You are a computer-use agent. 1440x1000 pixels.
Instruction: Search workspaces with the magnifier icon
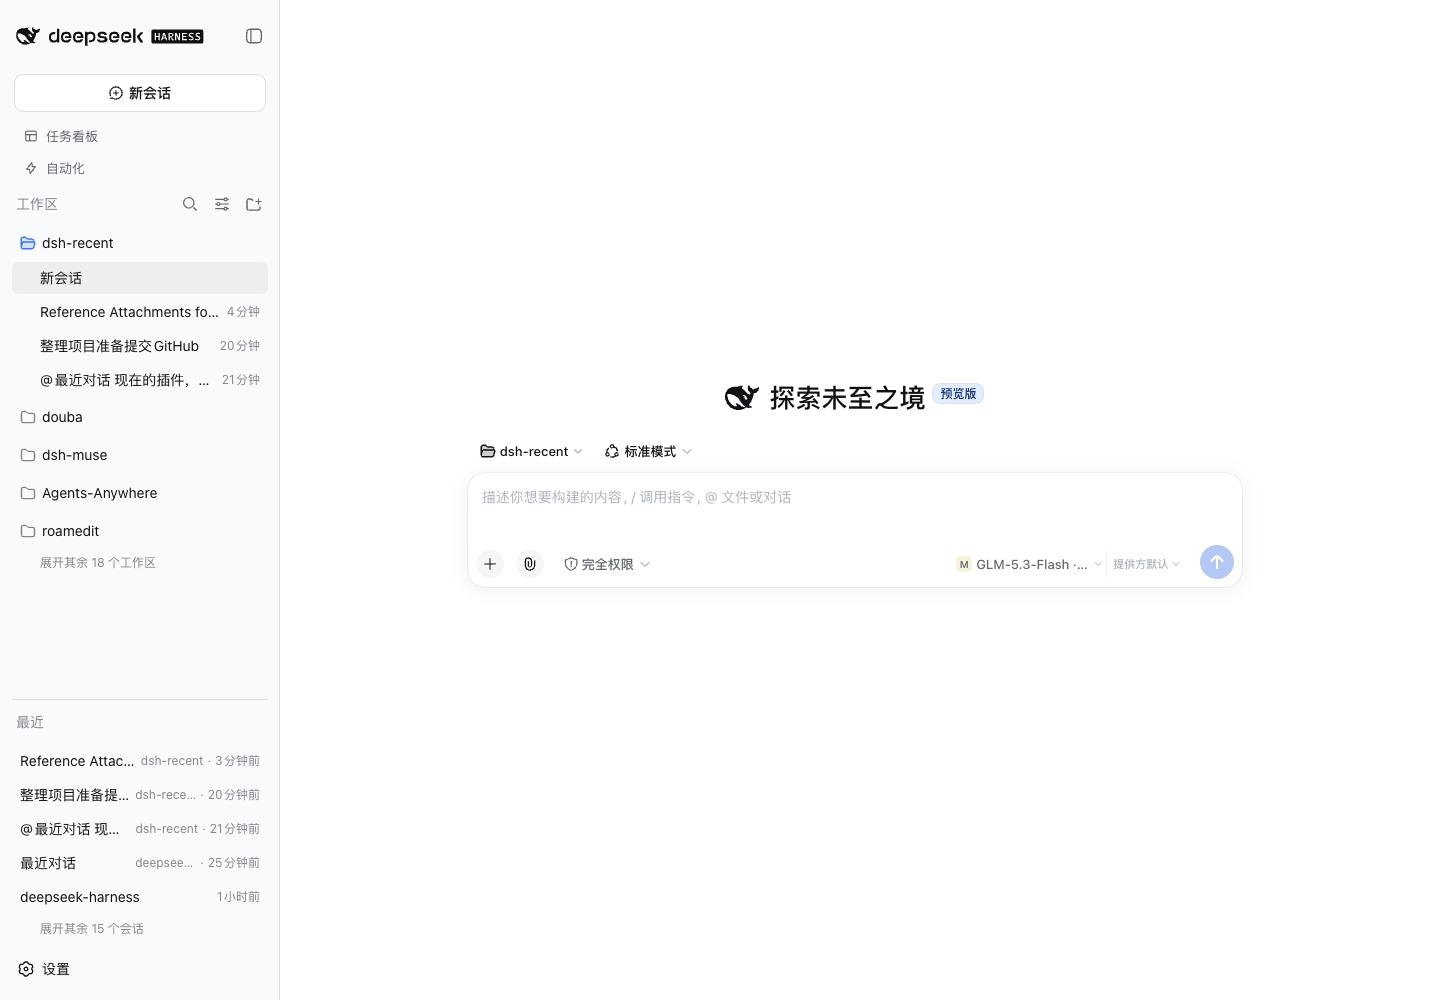(190, 204)
